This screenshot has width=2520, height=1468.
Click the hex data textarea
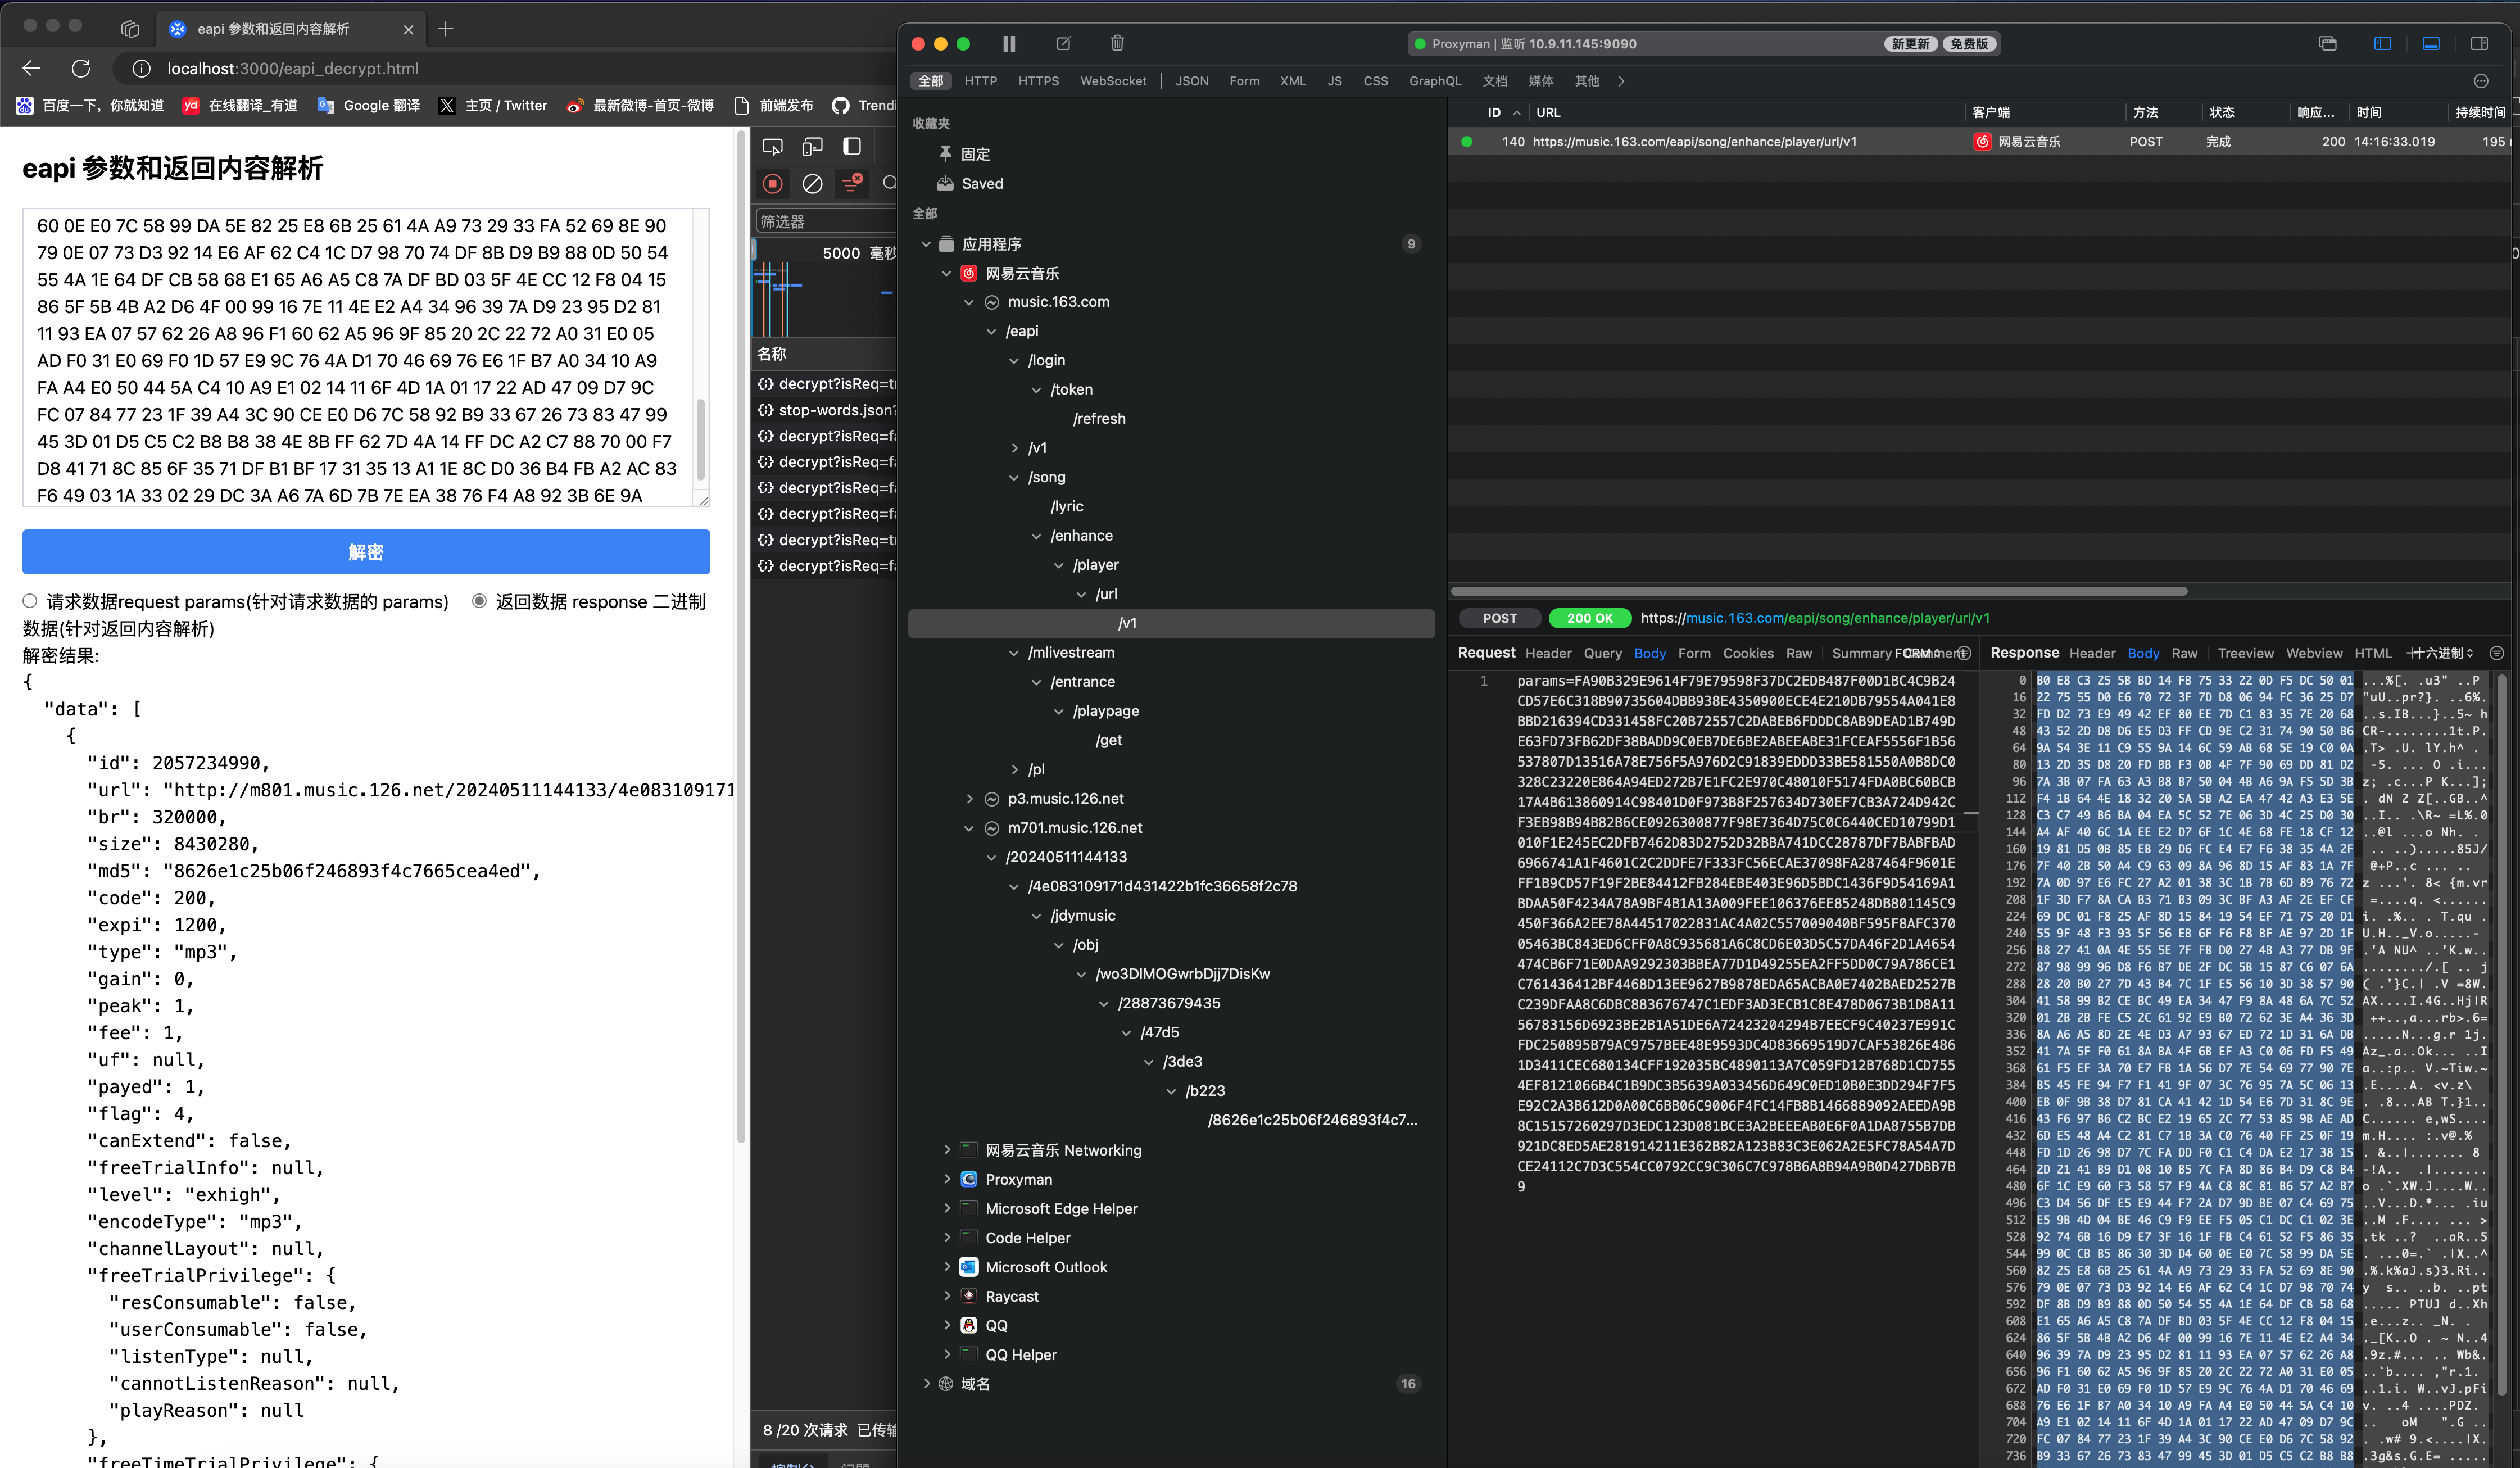(x=360, y=358)
